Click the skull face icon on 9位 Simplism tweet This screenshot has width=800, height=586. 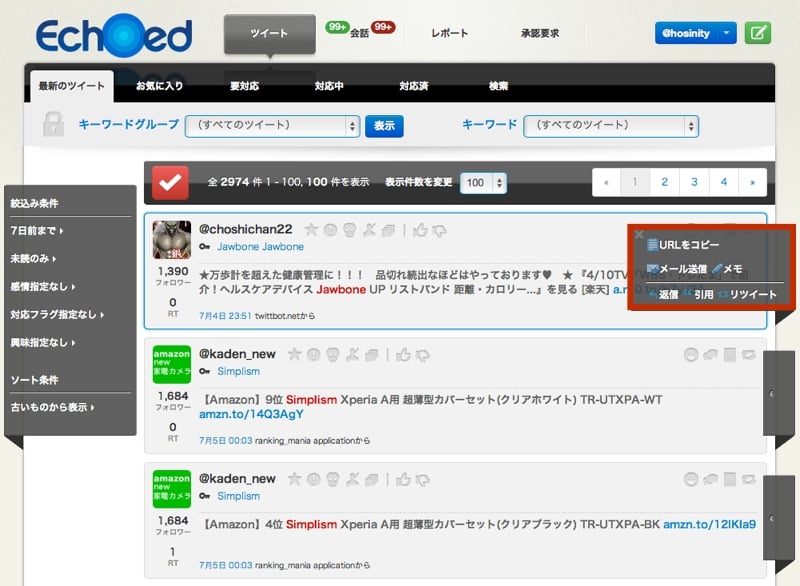[x=333, y=355]
